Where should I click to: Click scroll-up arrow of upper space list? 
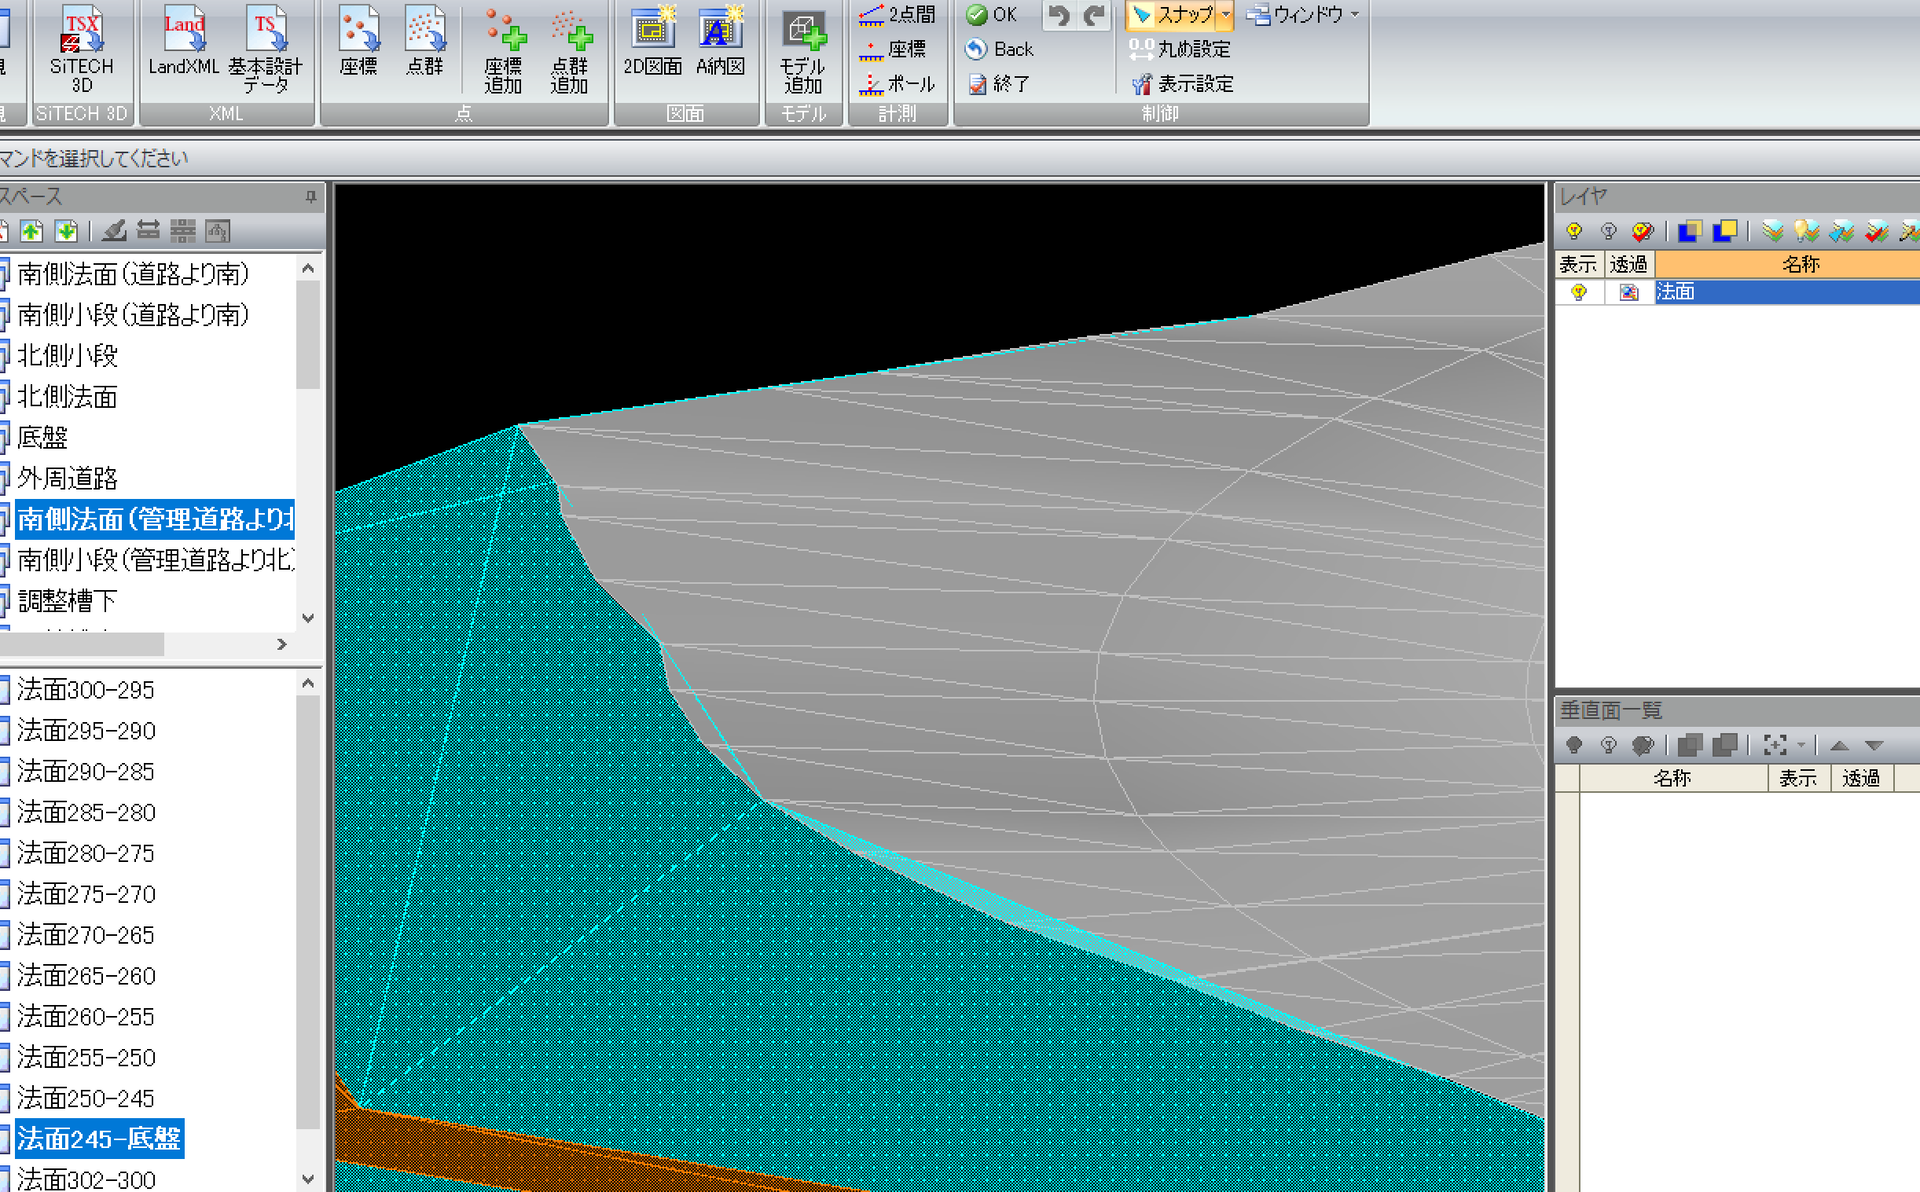click(x=308, y=268)
